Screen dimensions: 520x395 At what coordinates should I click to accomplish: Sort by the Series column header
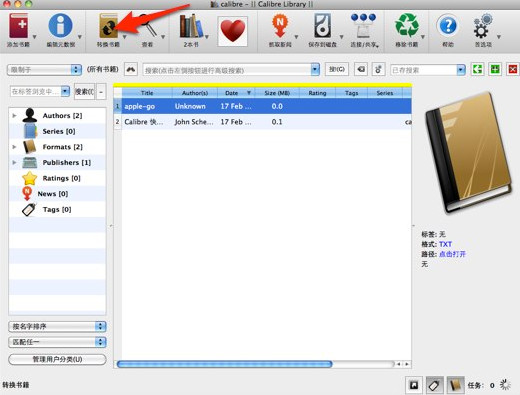(x=385, y=93)
